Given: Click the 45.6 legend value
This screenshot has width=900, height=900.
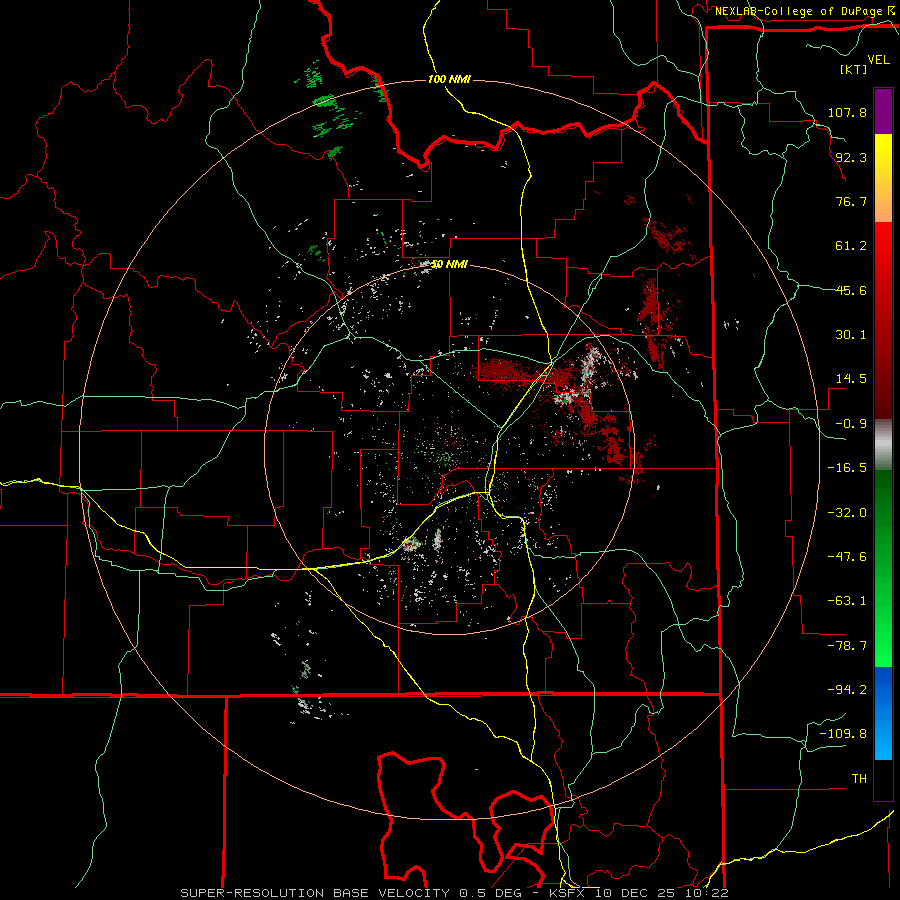Looking at the screenshot, I should [x=851, y=290].
